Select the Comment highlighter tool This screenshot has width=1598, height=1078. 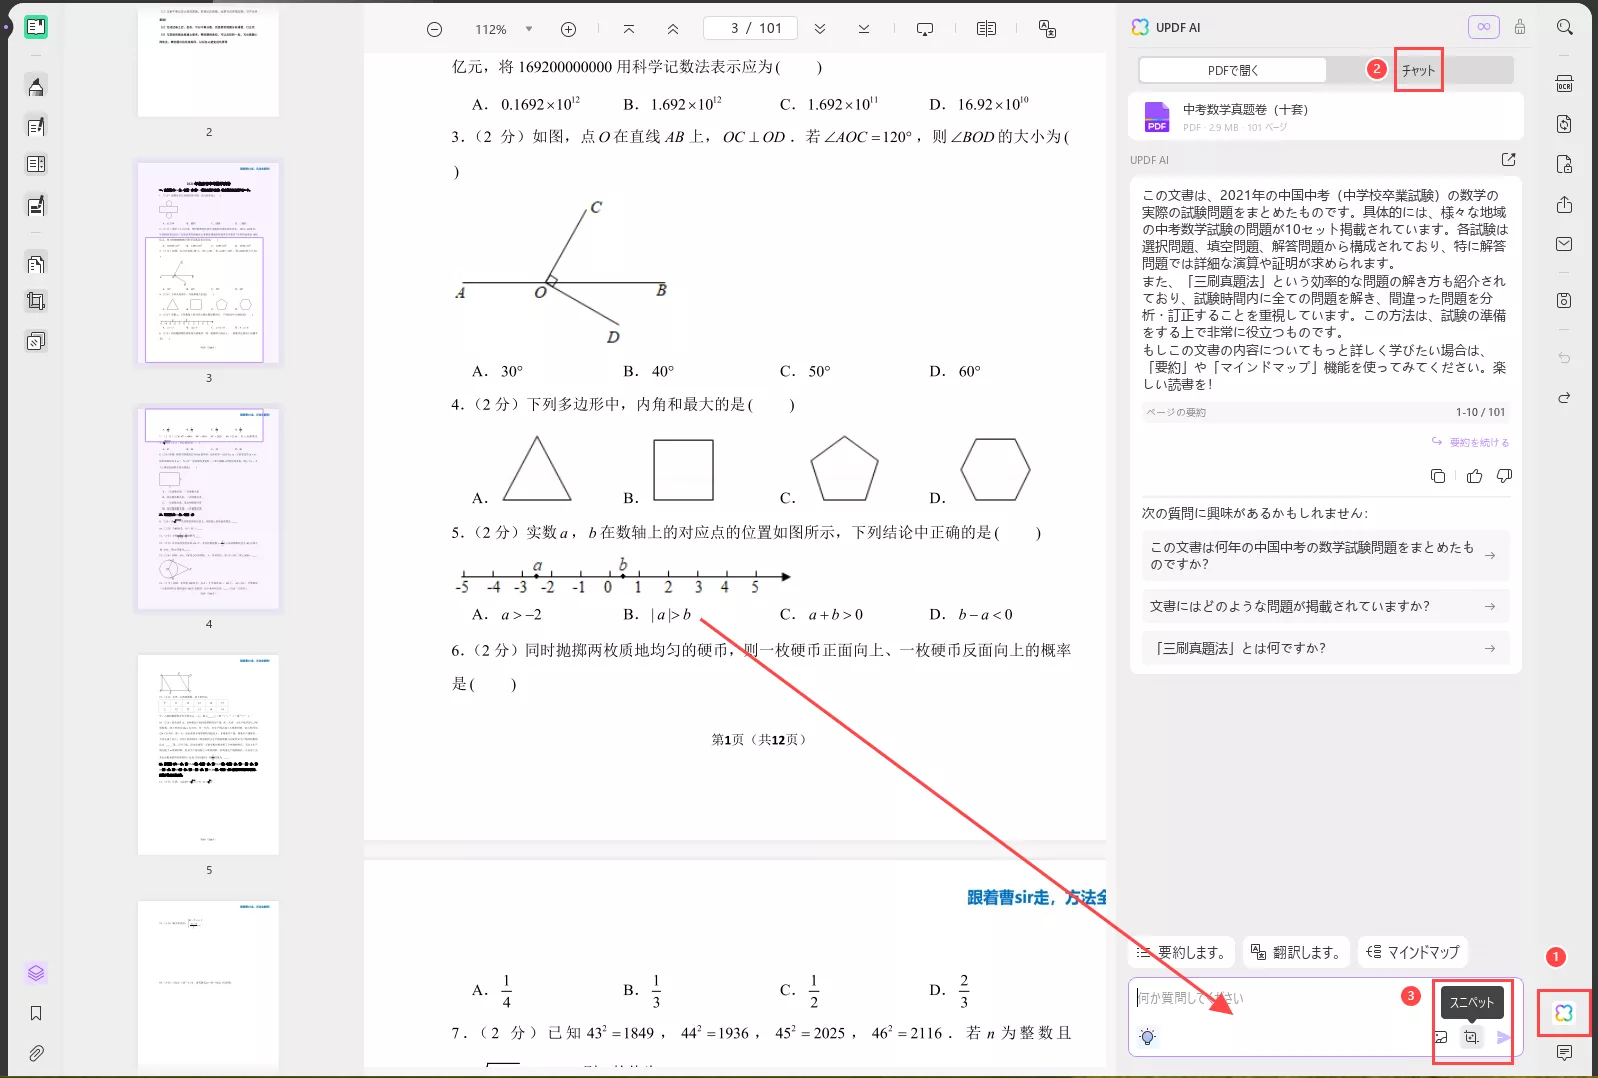point(36,87)
